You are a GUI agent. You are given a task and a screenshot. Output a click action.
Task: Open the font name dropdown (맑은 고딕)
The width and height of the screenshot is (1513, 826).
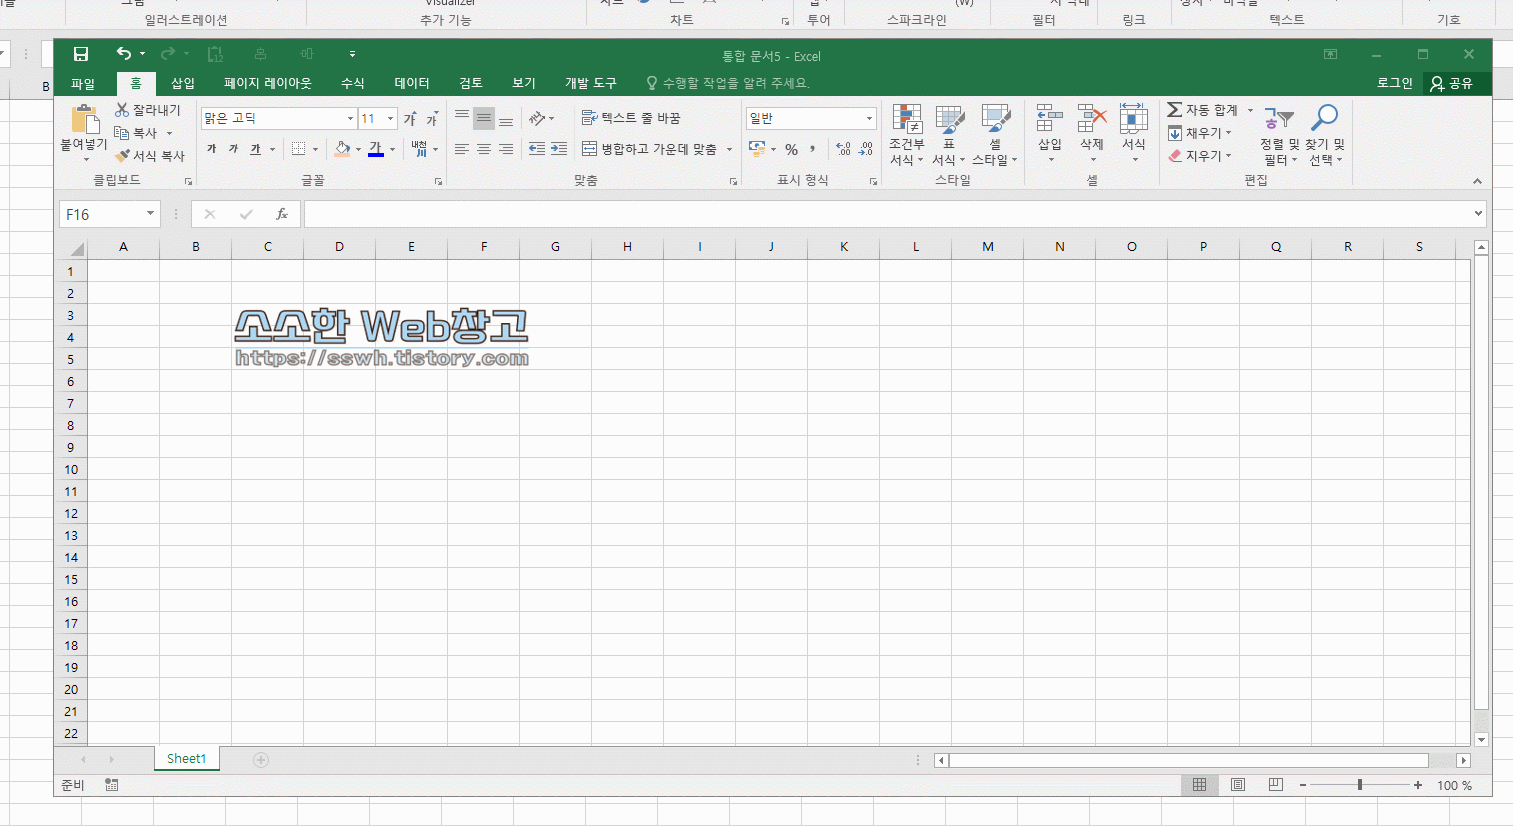point(350,119)
